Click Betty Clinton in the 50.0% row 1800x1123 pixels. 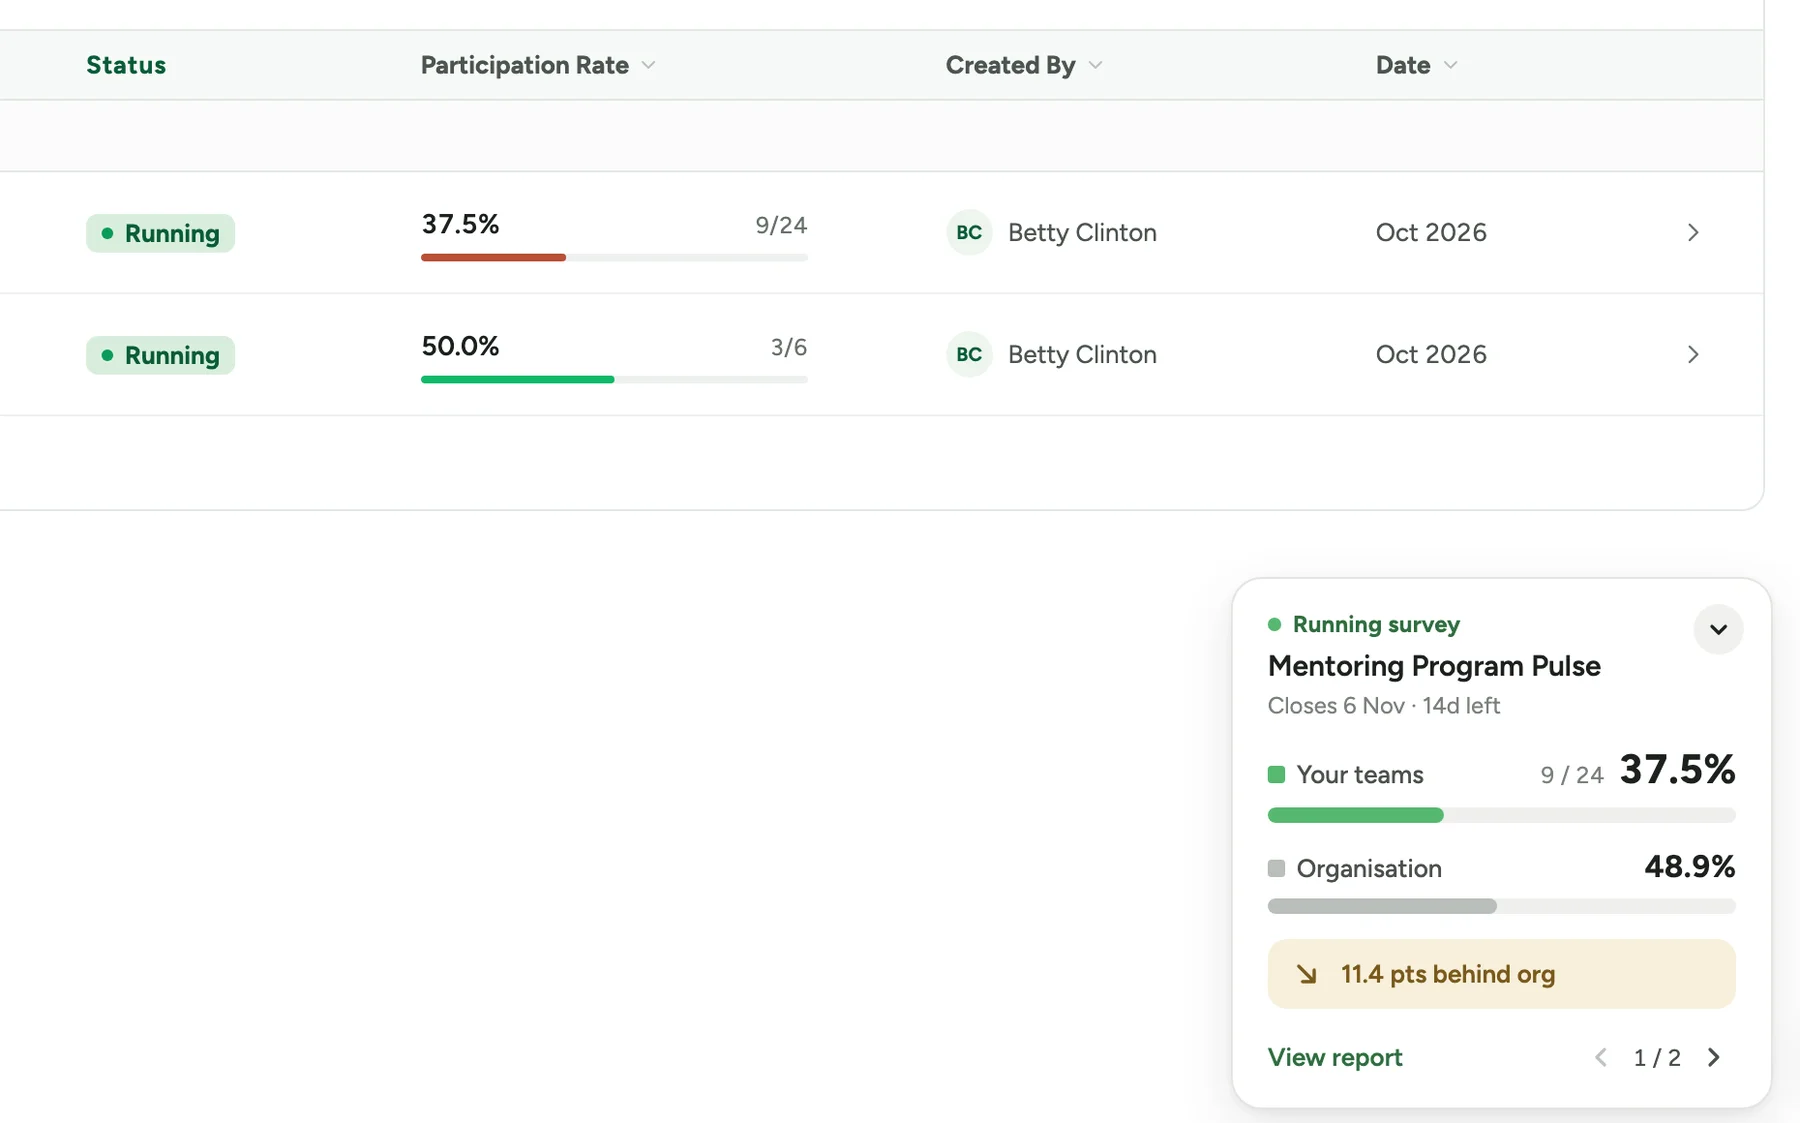(x=1082, y=355)
